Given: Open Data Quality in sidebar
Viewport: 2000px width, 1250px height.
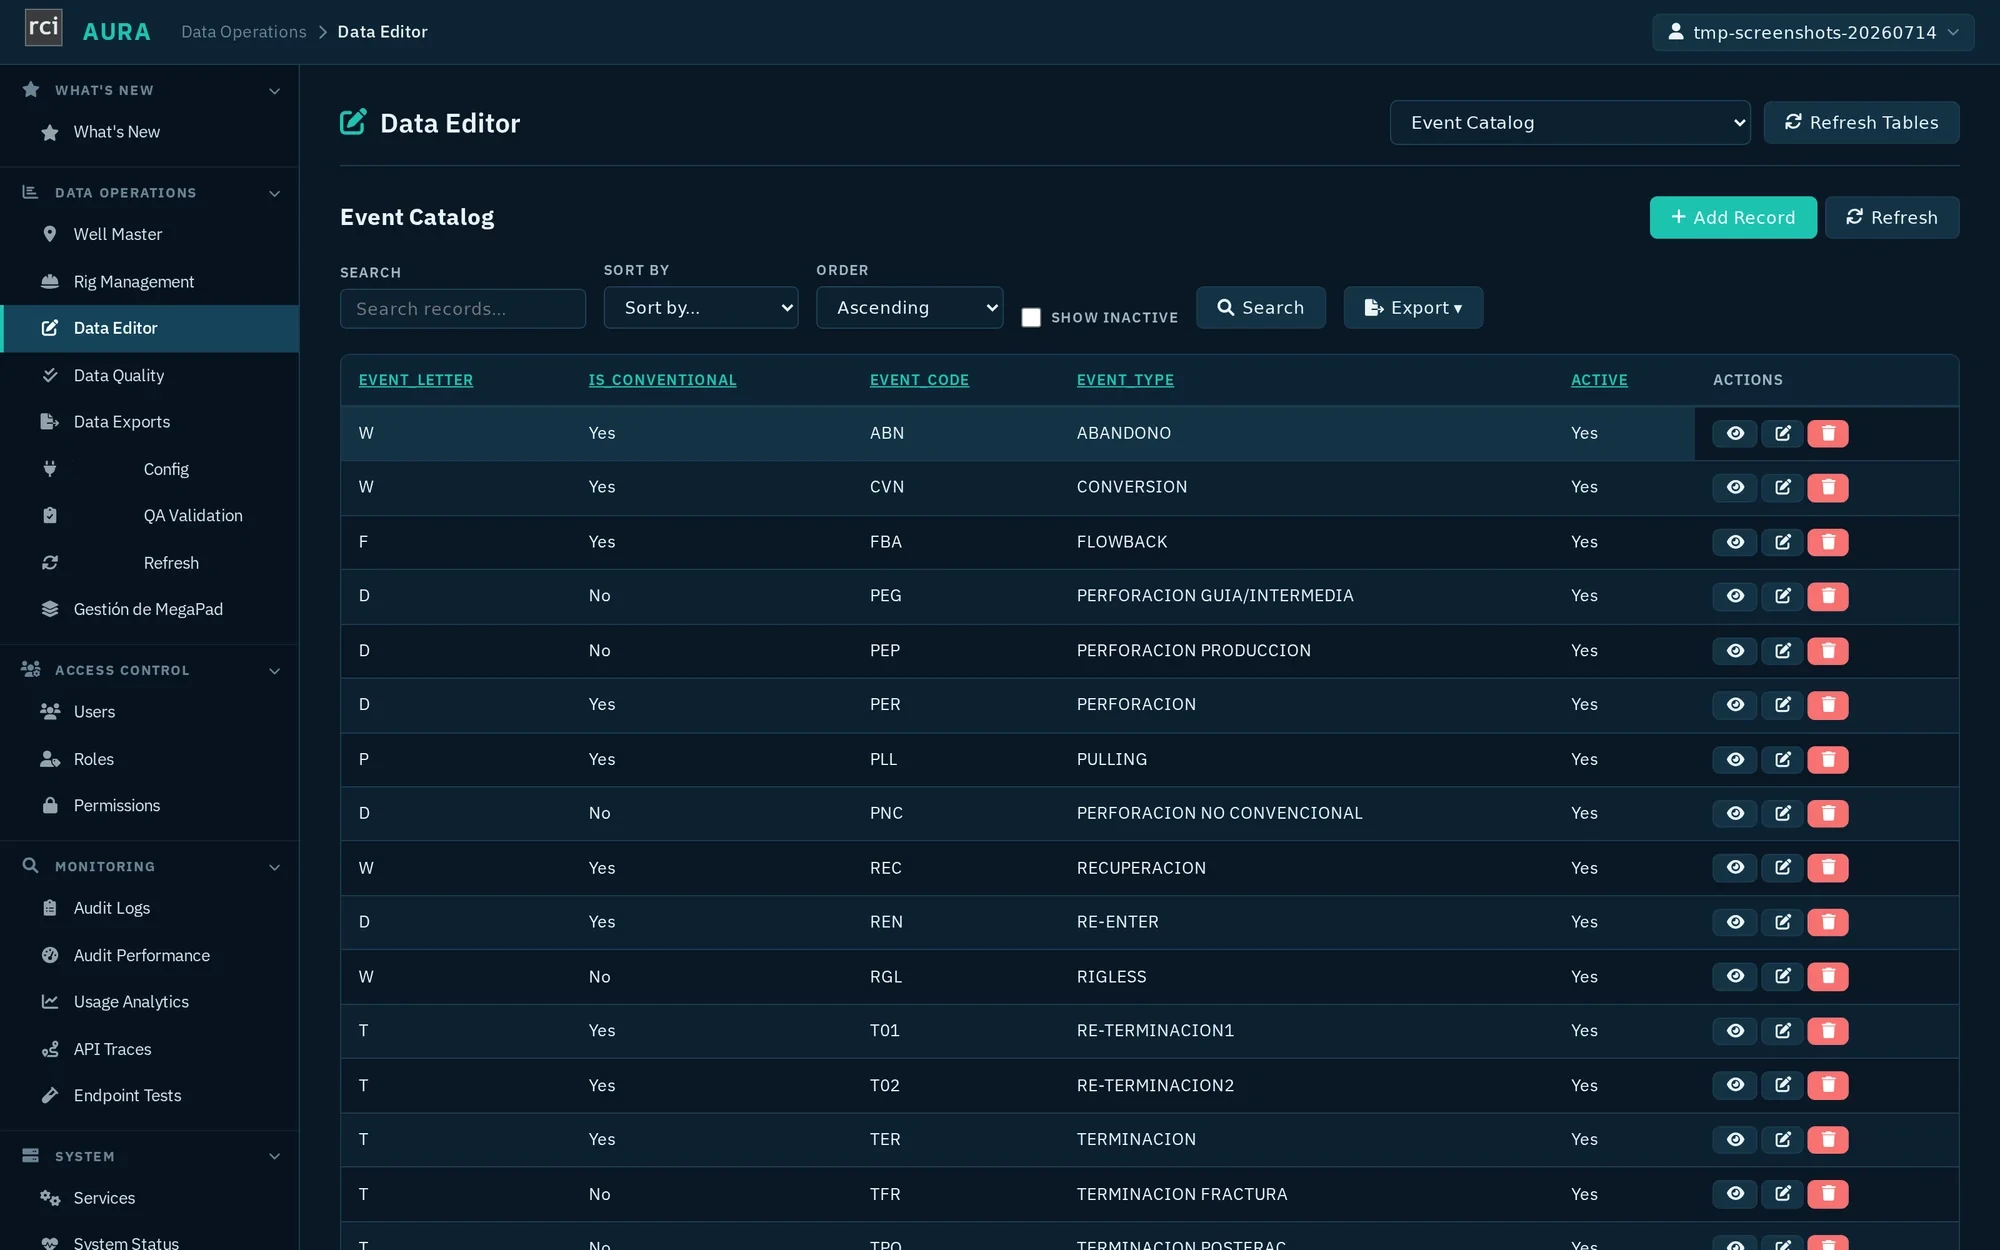Looking at the screenshot, I should coord(150,376).
